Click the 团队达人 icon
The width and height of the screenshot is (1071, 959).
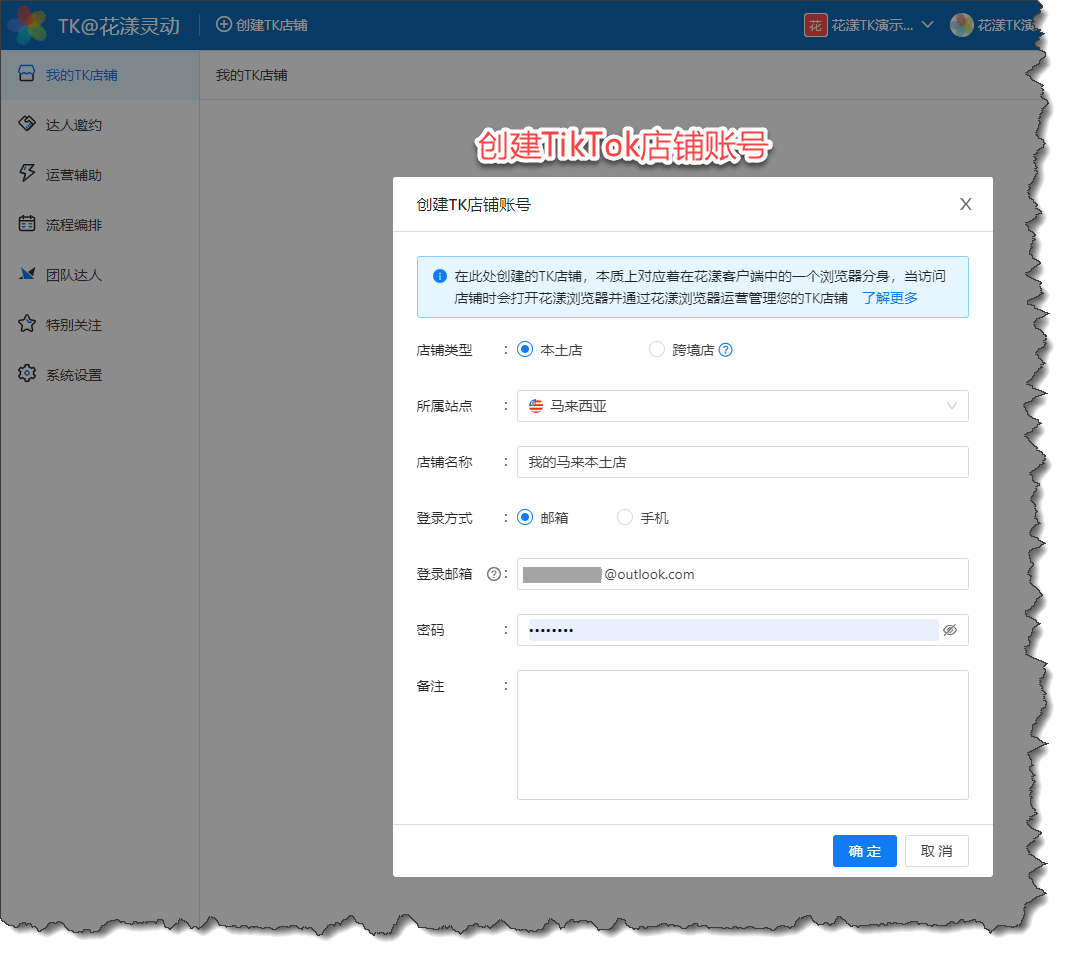[27, 274]
